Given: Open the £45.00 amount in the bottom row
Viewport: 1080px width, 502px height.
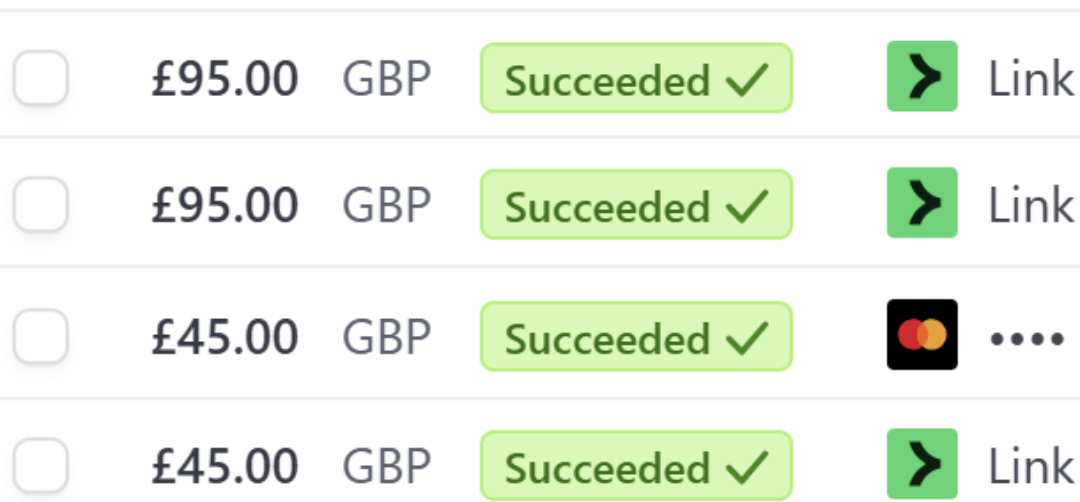Looking at the screenshot, I should pyautogui.click(x=225, y=466).
